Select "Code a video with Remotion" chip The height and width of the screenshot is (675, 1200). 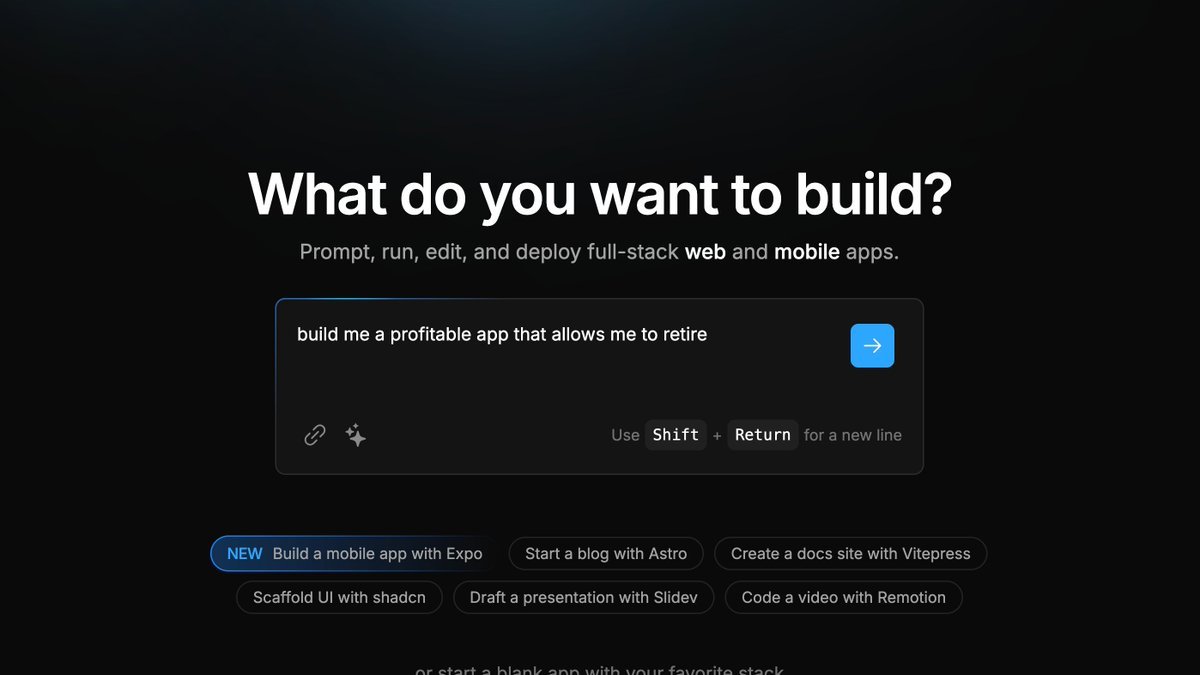pyautogui.click(x=843, y=597)
